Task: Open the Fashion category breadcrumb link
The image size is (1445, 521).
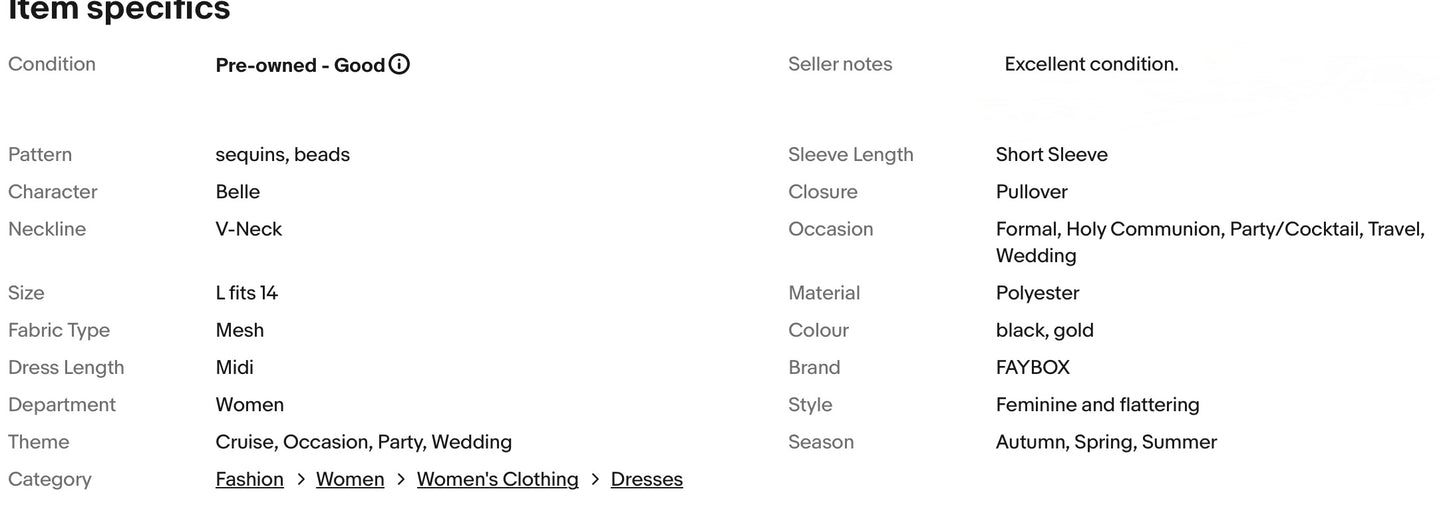Action: click(249, 480)
